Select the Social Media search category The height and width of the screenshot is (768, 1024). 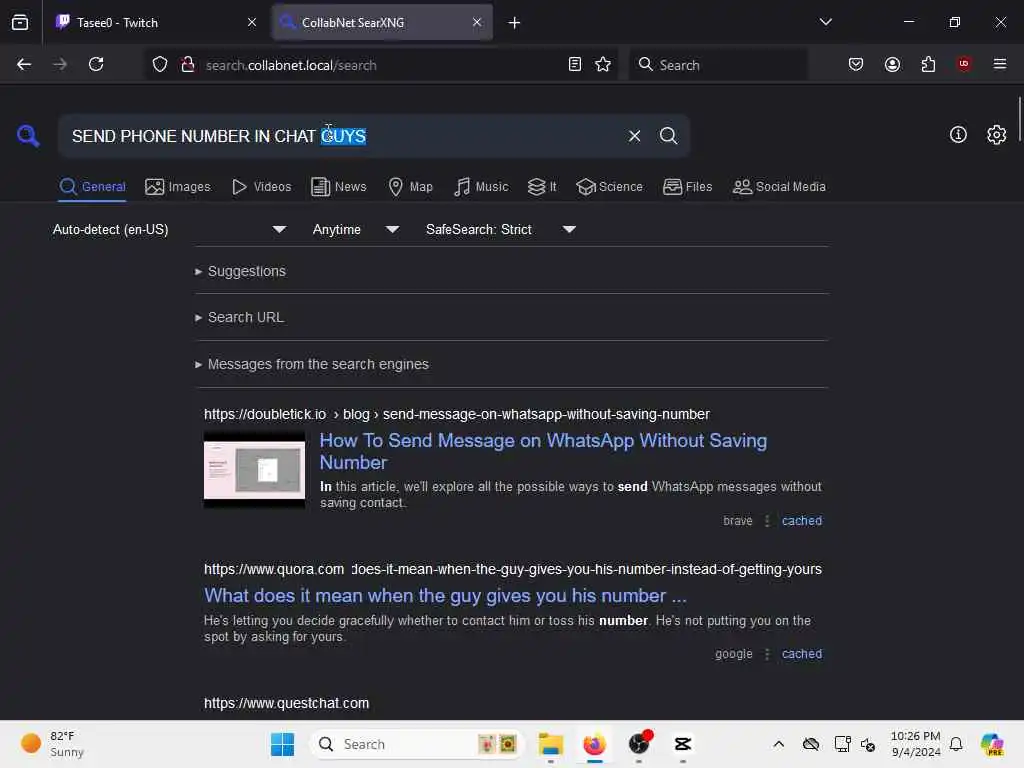[779, 187]
